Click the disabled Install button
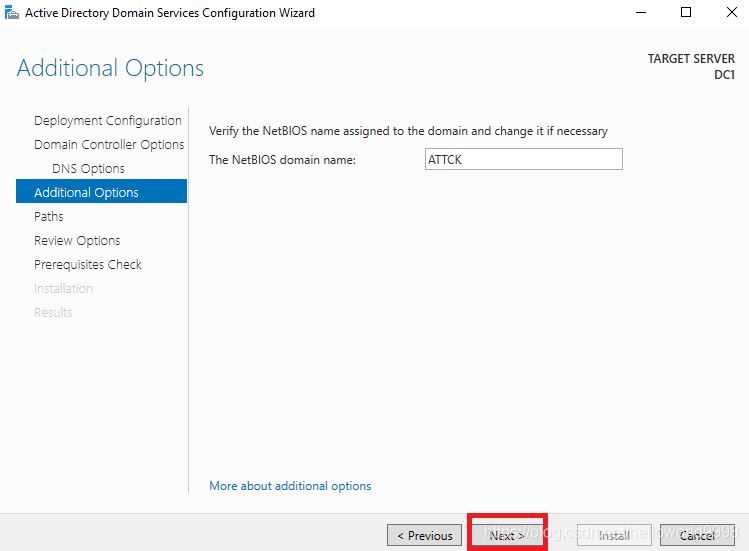 click(x=614, y=535)
